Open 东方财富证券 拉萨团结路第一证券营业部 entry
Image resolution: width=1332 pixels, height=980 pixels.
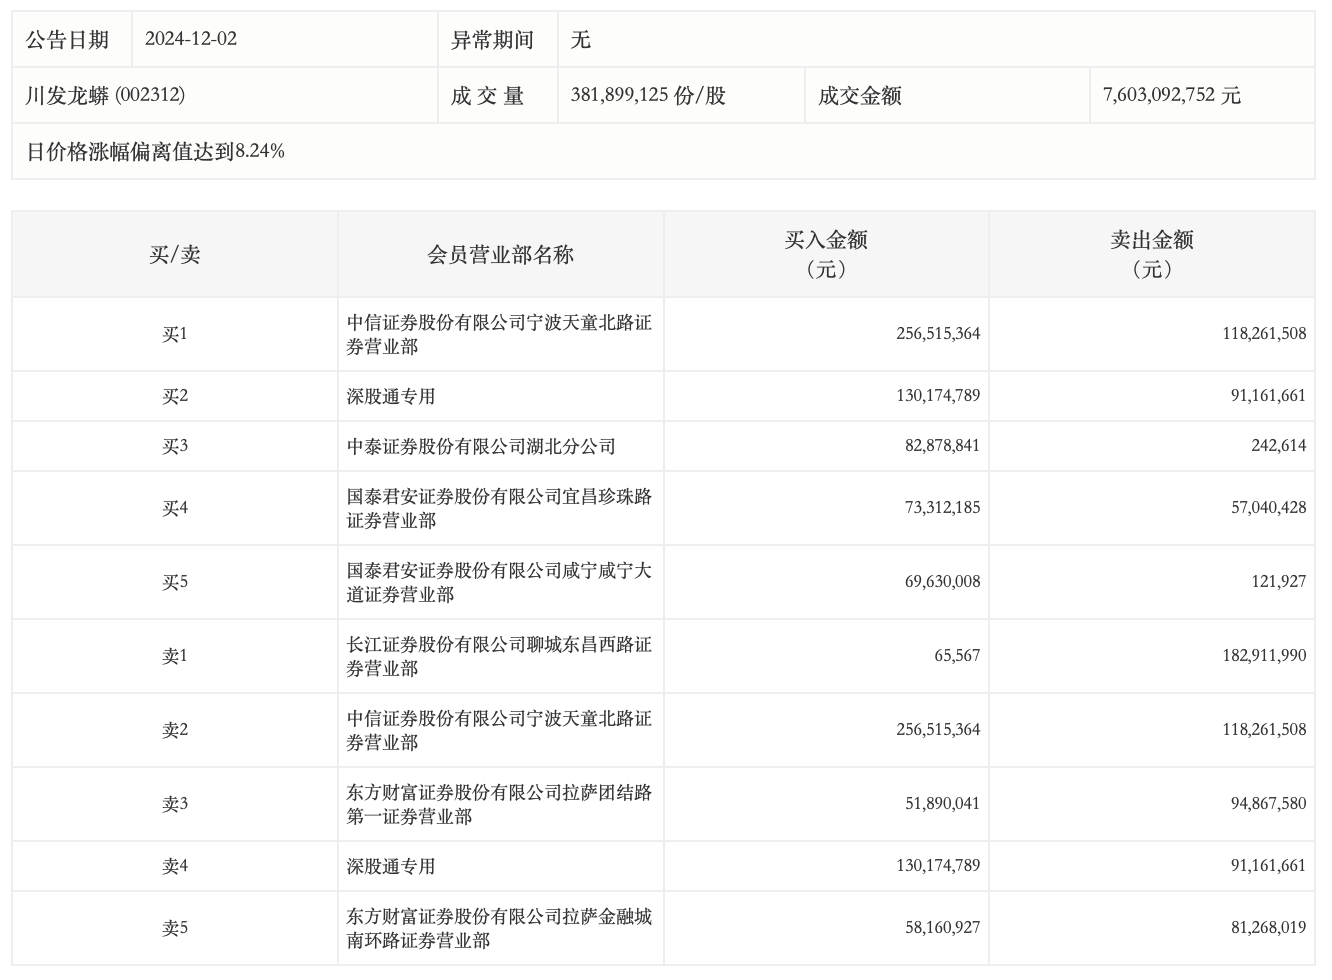point(499,804)
